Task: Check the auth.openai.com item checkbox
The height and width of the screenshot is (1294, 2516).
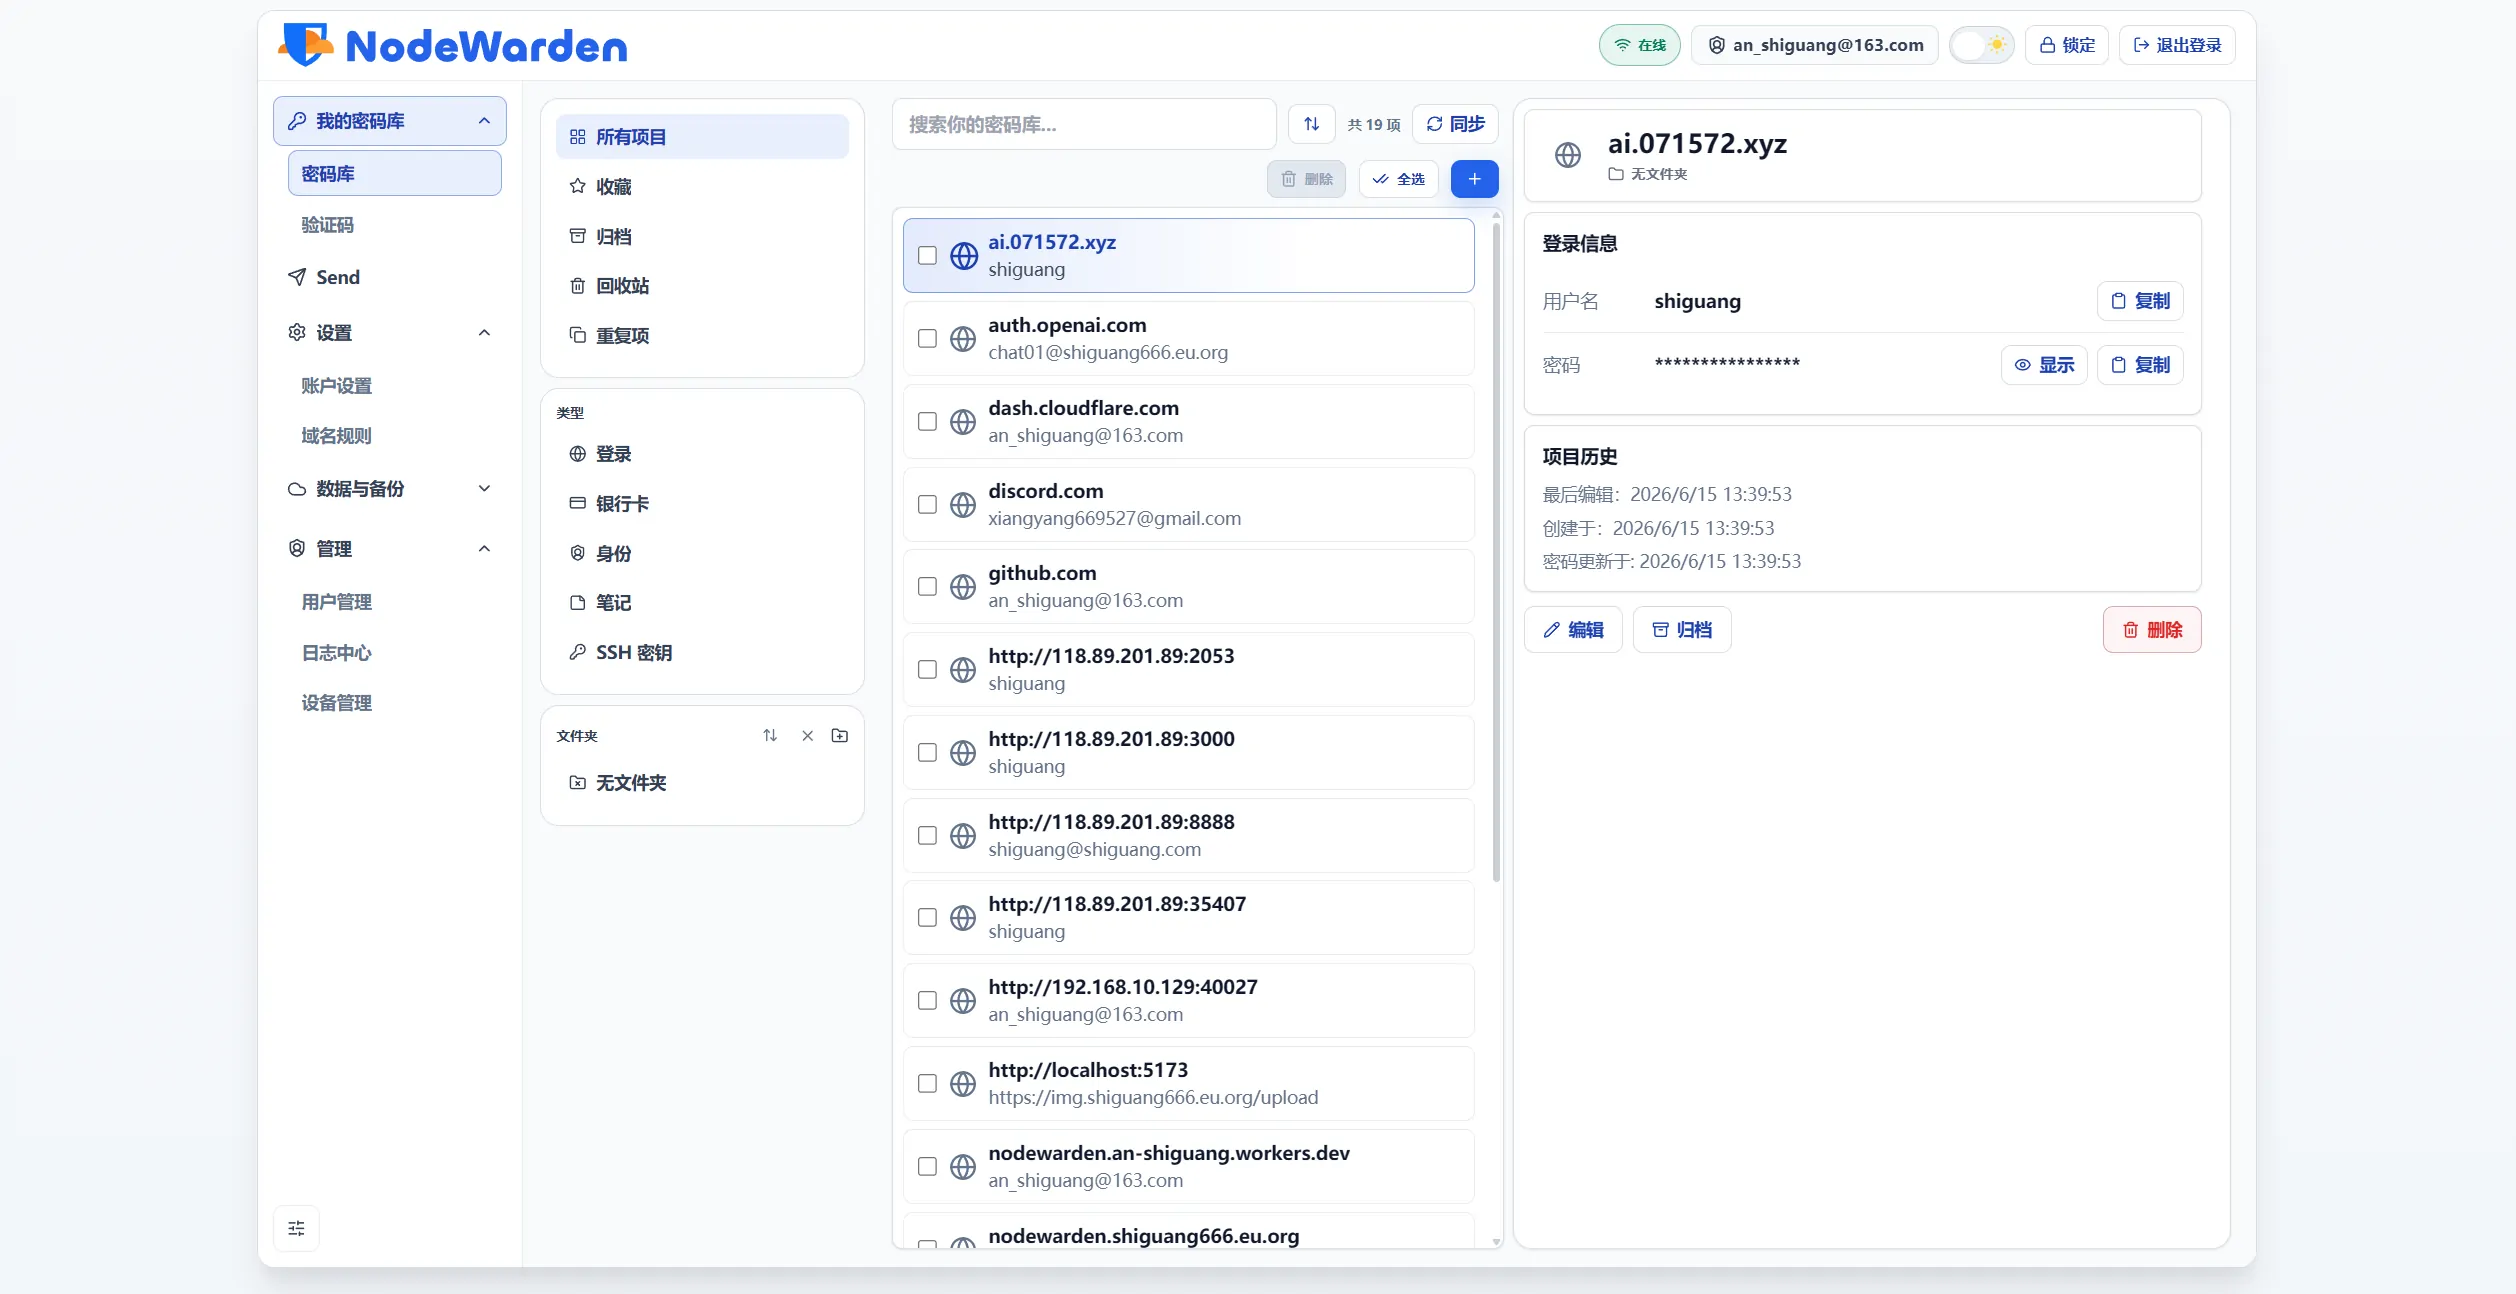Action: (x=927, y=339)
